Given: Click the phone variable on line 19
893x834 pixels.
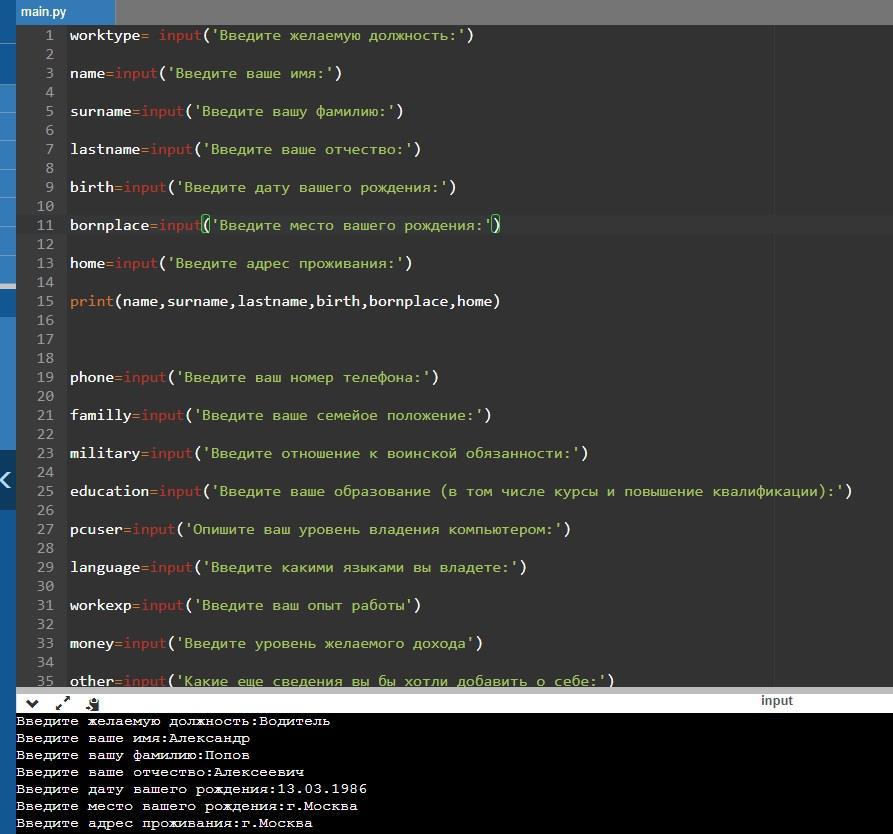Looking at the screenshot, I should [91, 377].
